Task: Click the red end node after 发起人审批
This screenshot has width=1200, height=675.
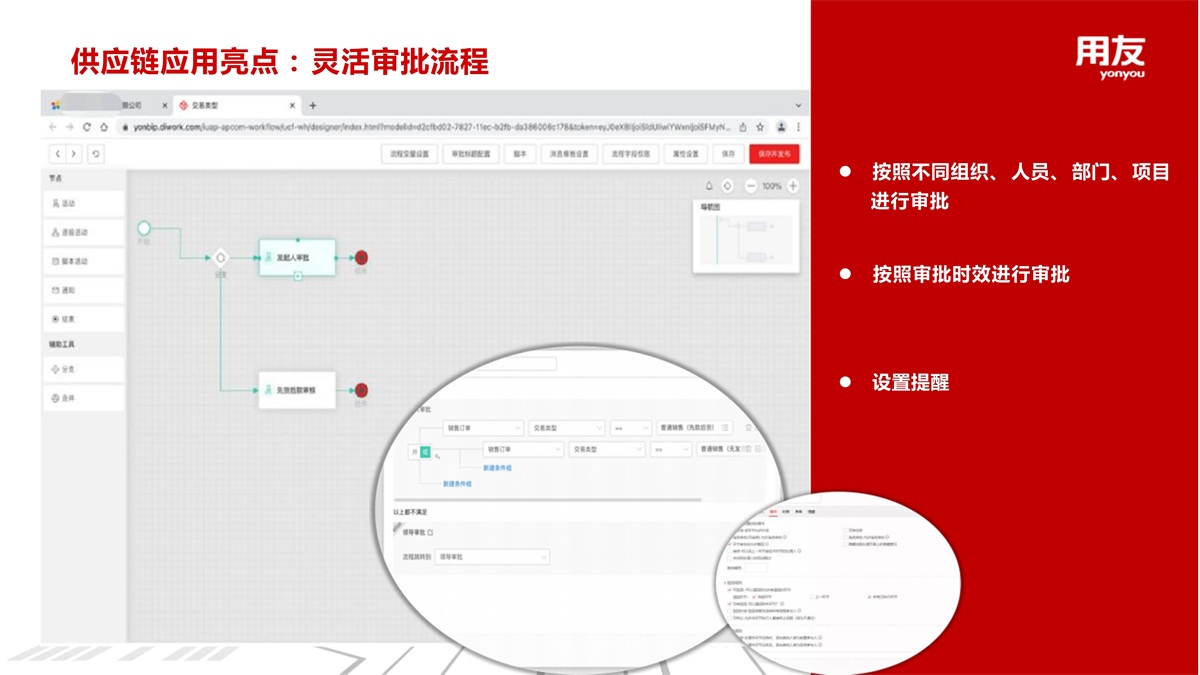Action: click(361, 257)
